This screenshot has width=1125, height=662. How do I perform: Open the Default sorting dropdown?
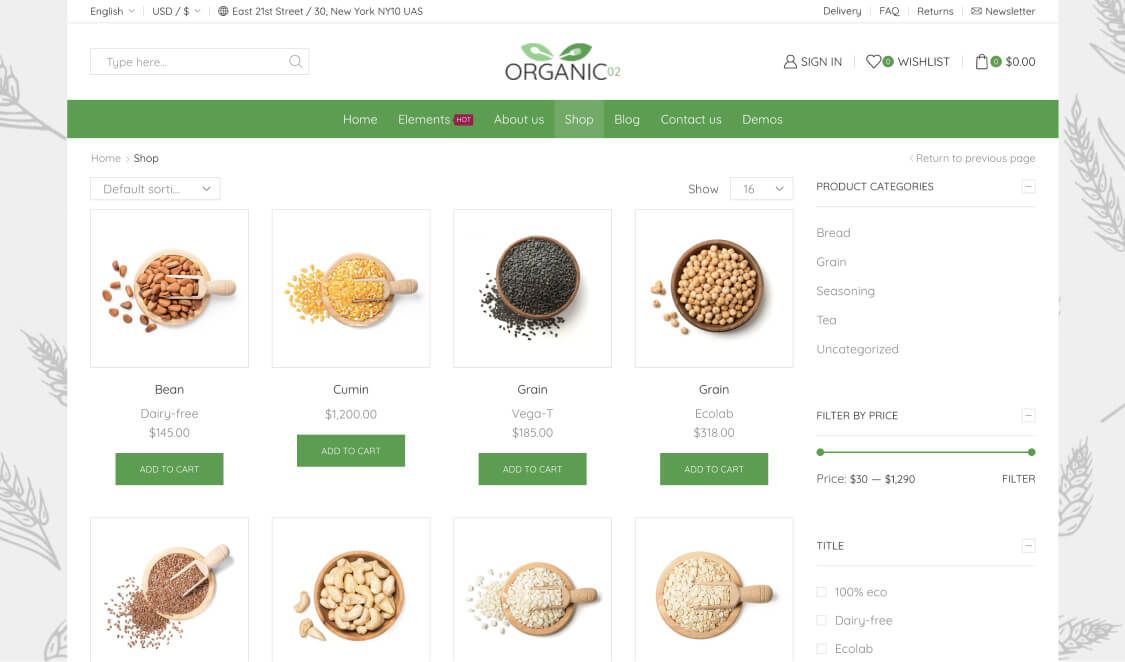coord(155,189)
